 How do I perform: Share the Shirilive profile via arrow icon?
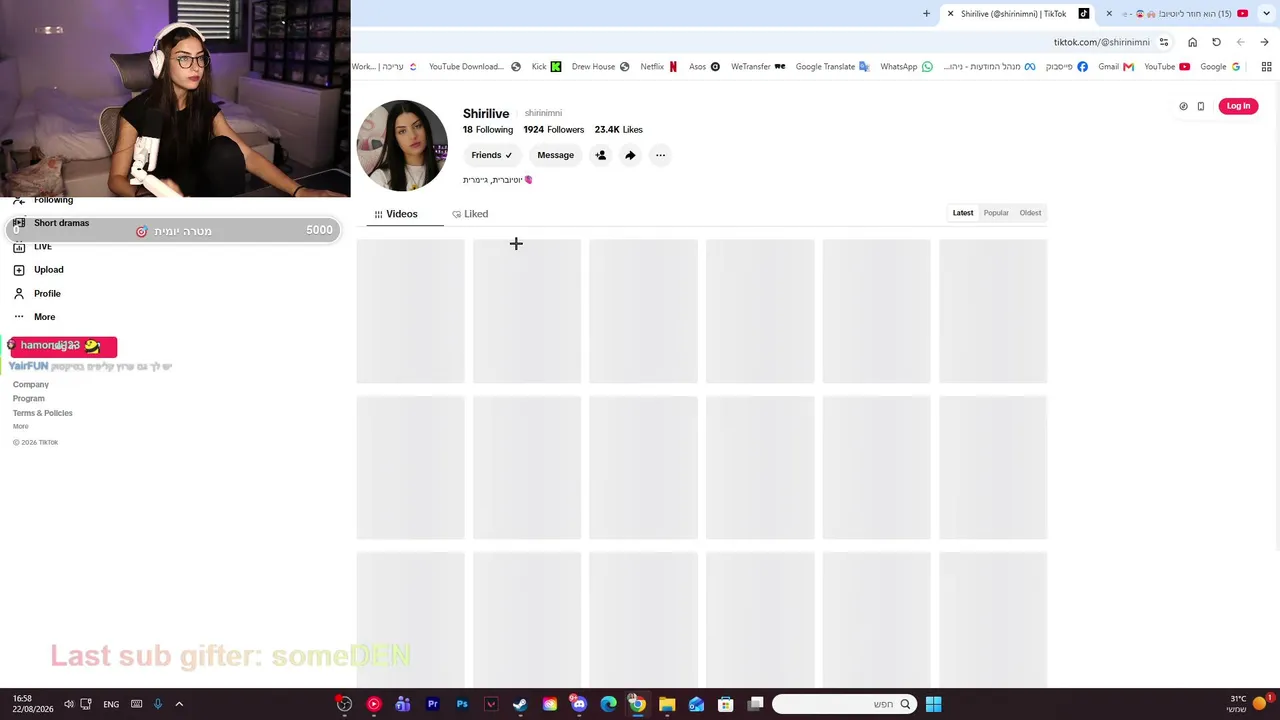click(630, 155)
